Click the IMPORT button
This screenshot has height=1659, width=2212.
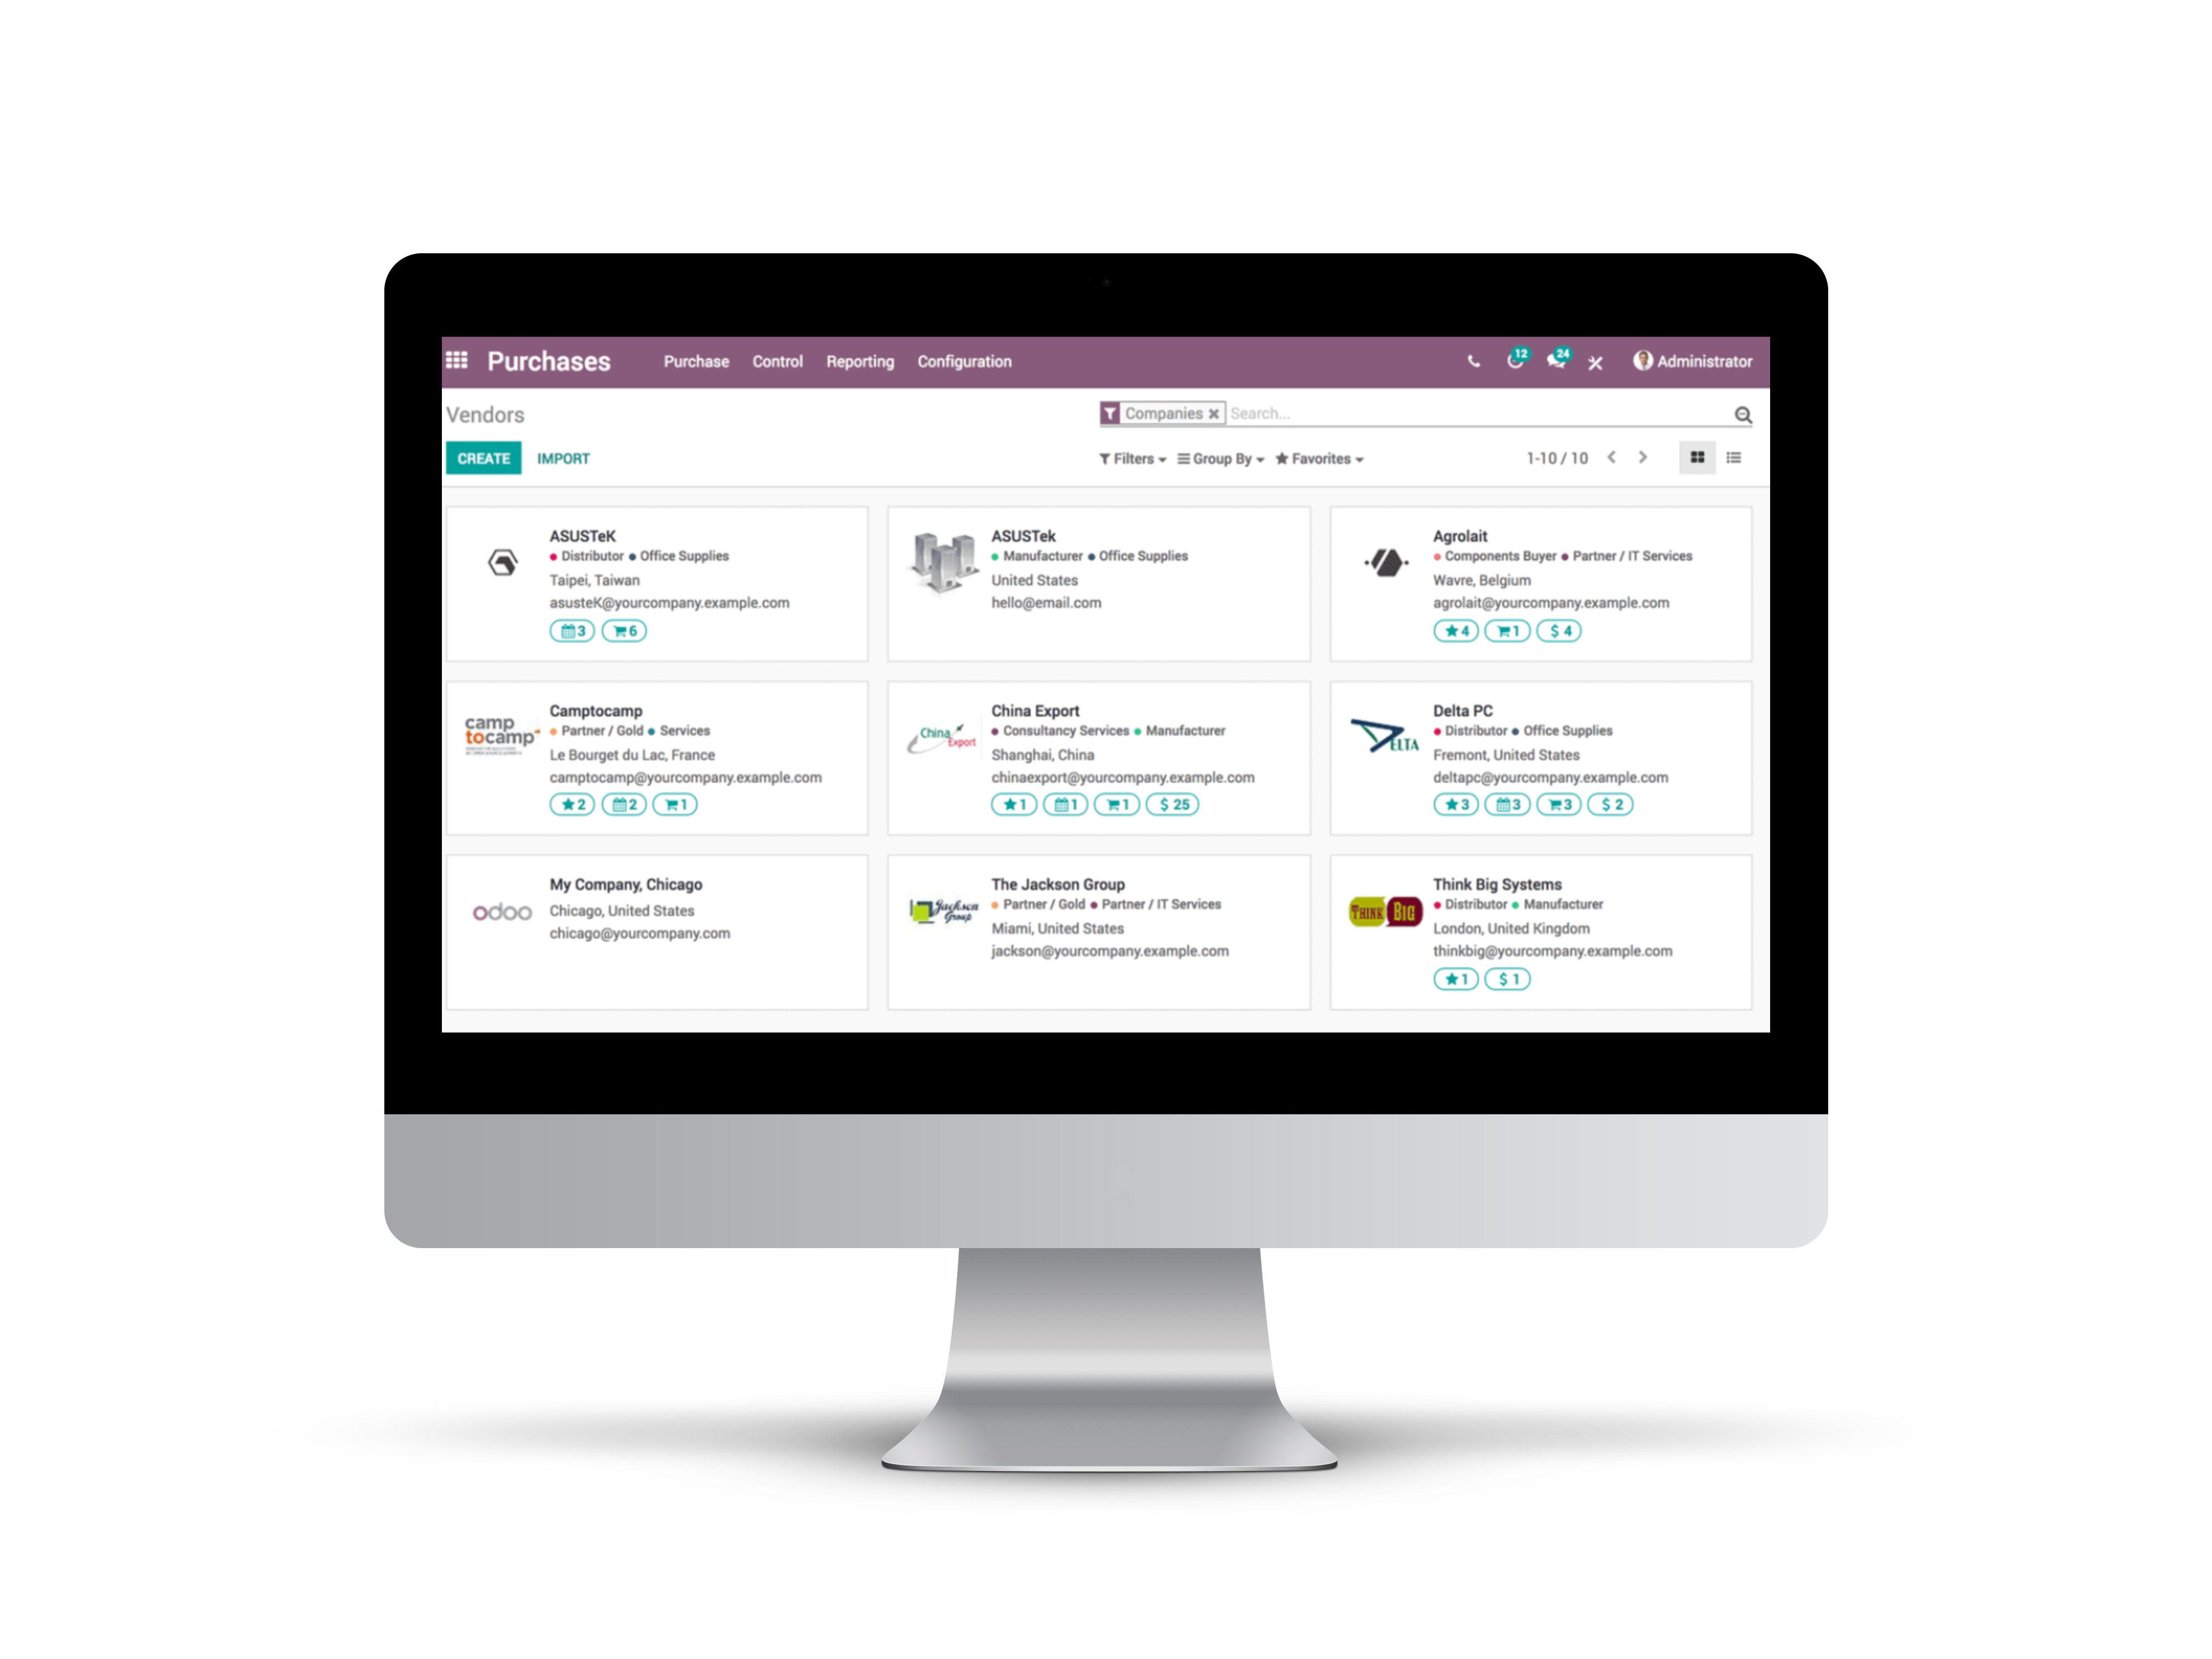pos(562,458)
